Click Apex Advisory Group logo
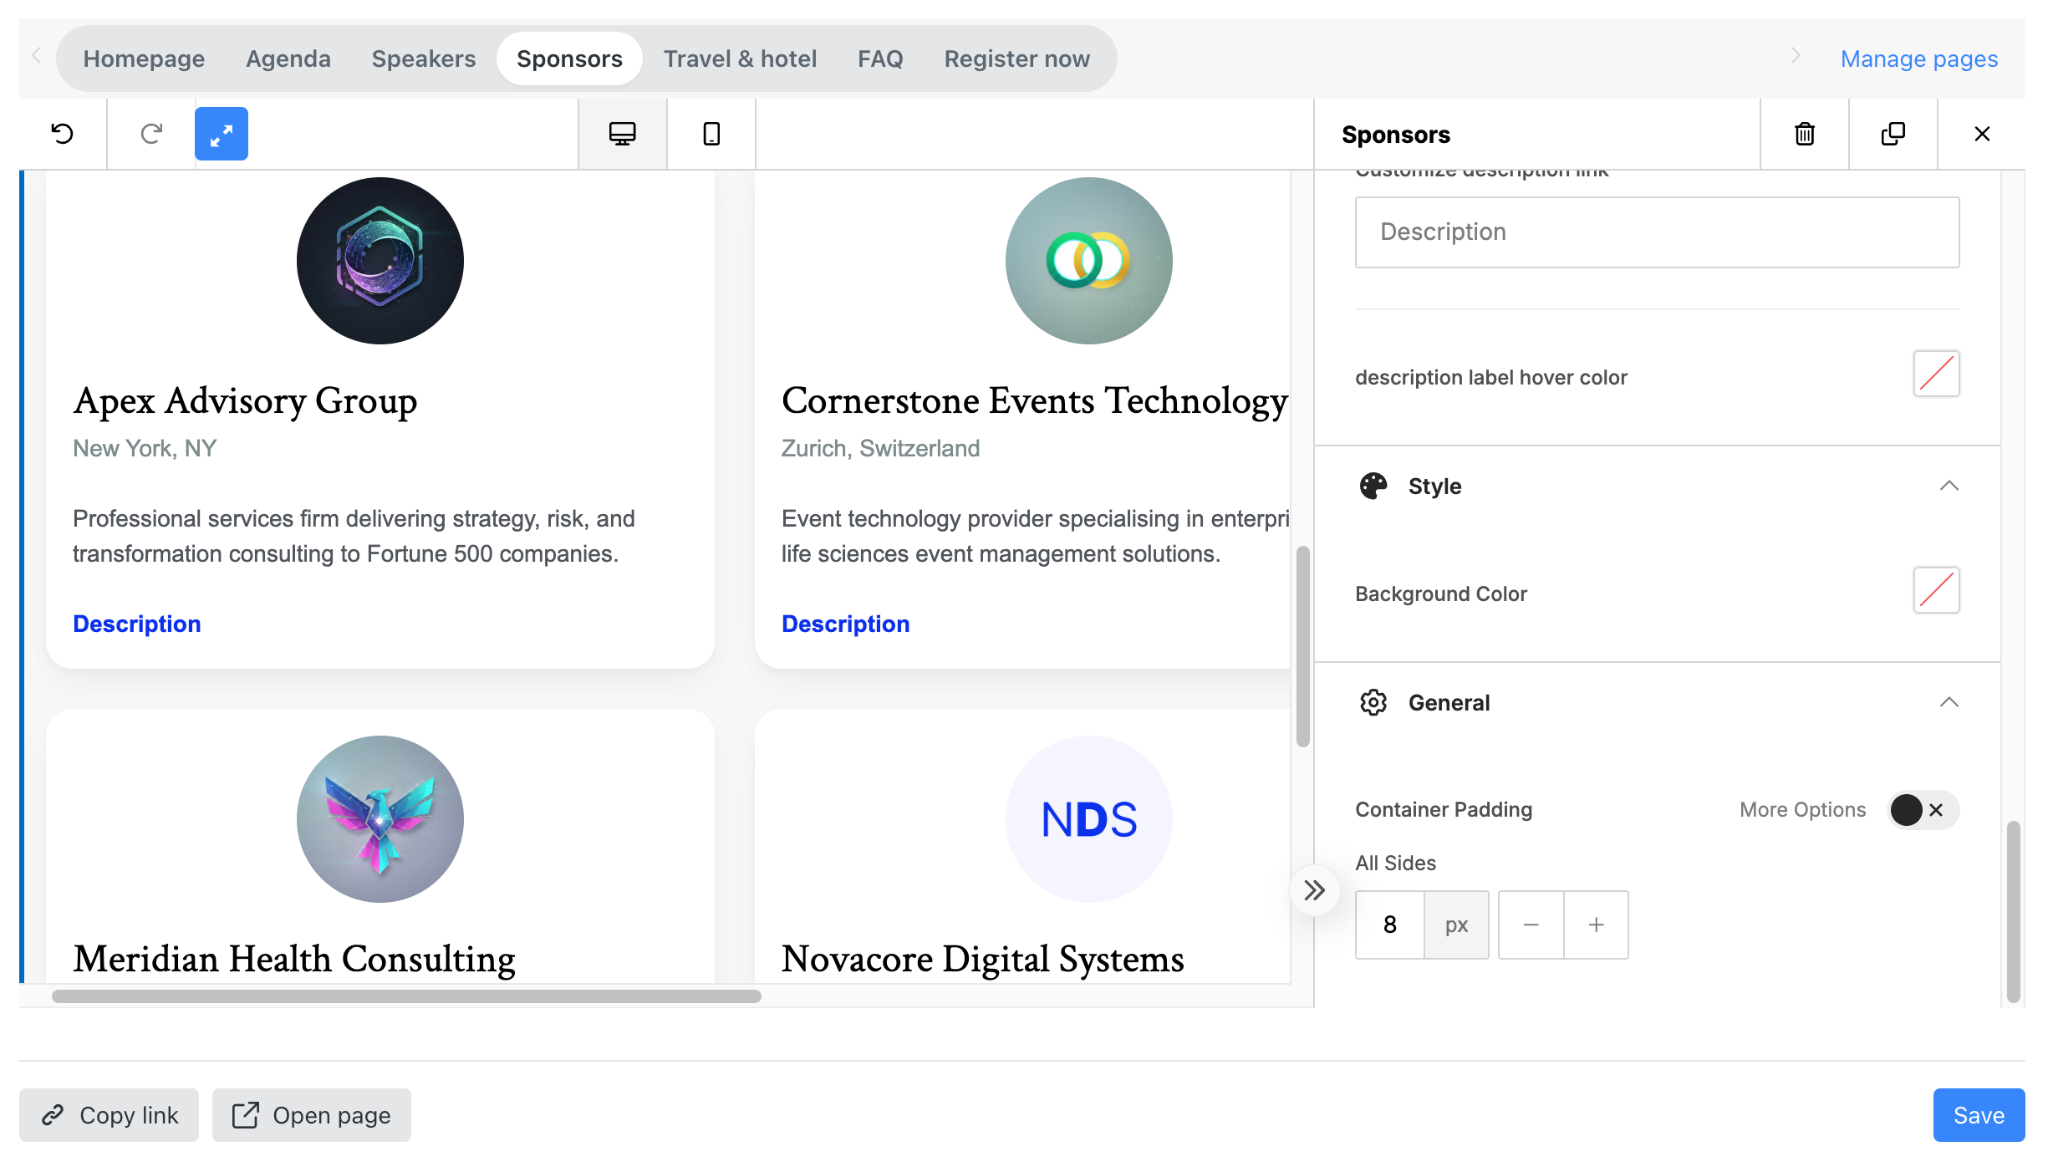Screen dimensions: 2048x1169 (x=380, y=261)
